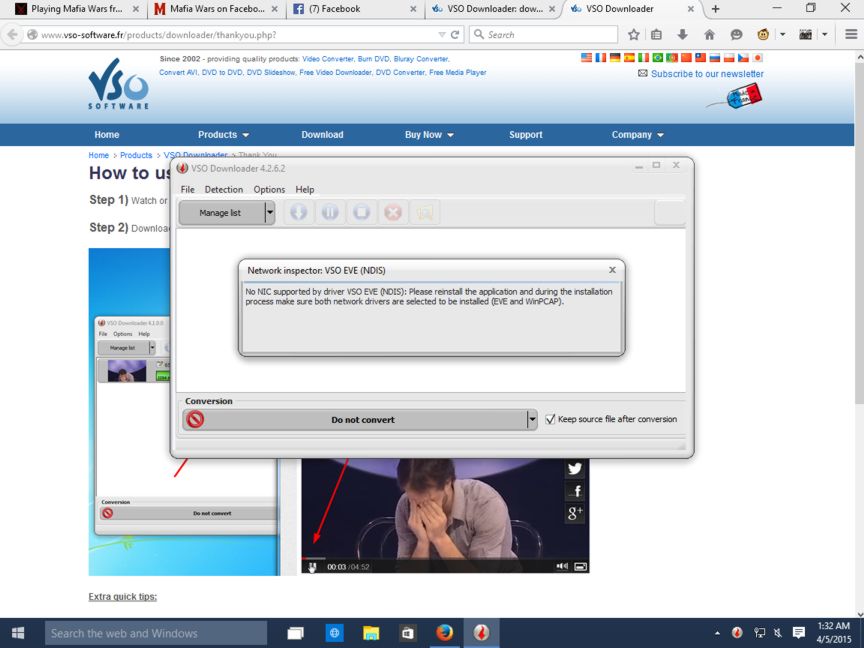
Task: Click Support in the site navigation
Action: tap(526, 134)
